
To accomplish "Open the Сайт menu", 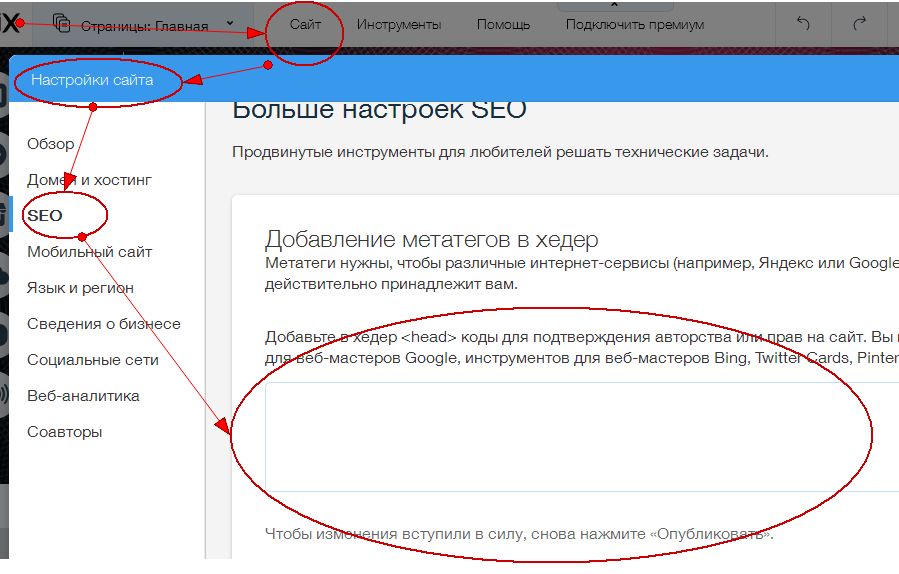I will pos(305,24).
